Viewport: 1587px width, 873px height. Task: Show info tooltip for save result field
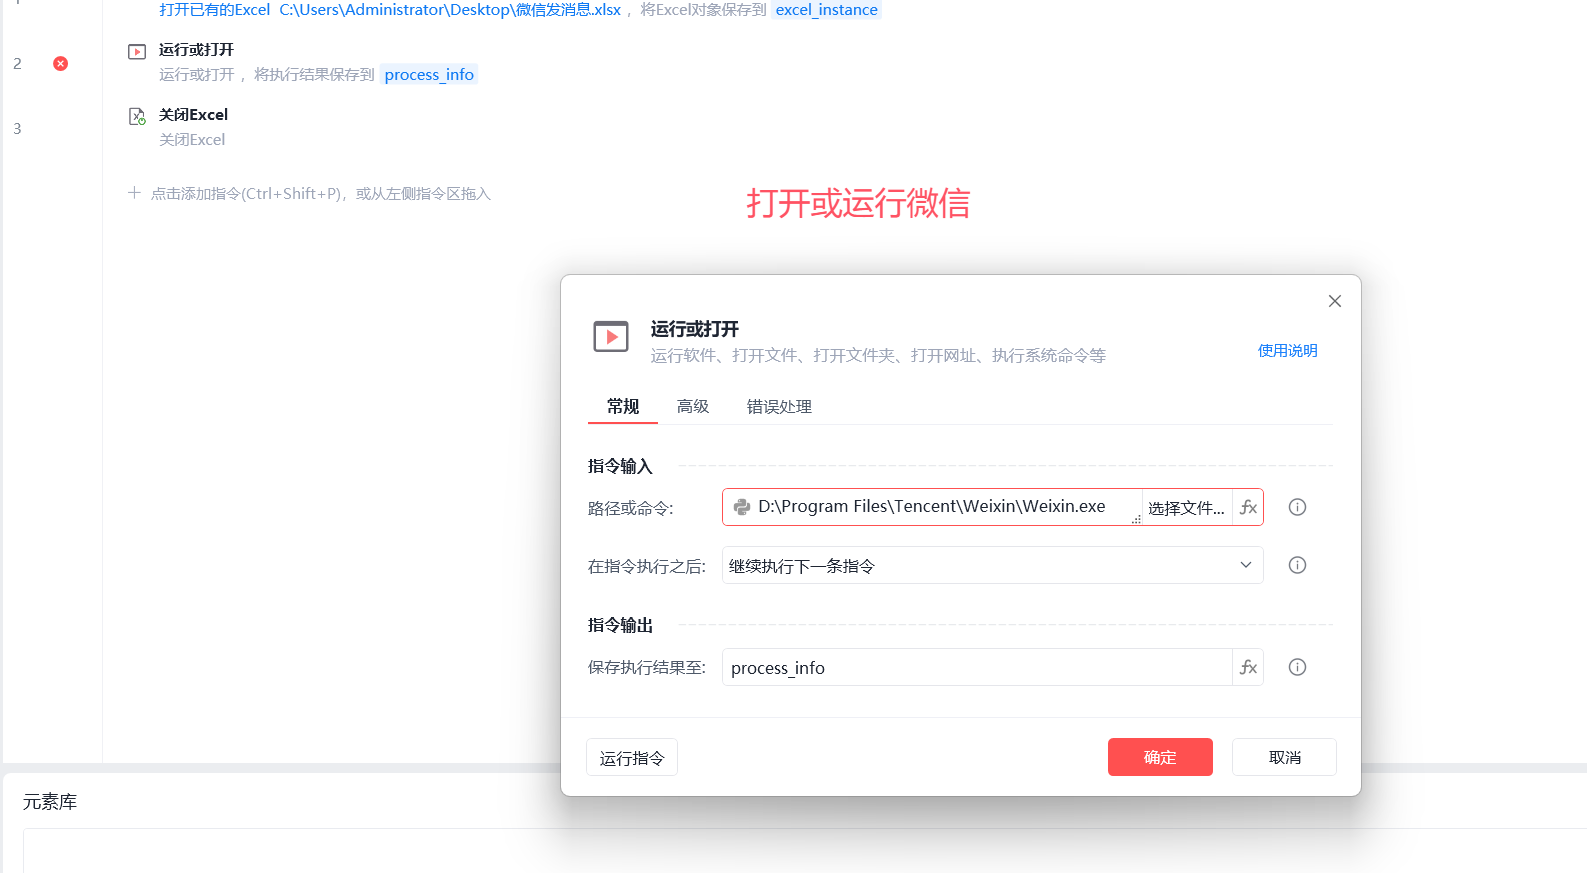(1297, 667)
